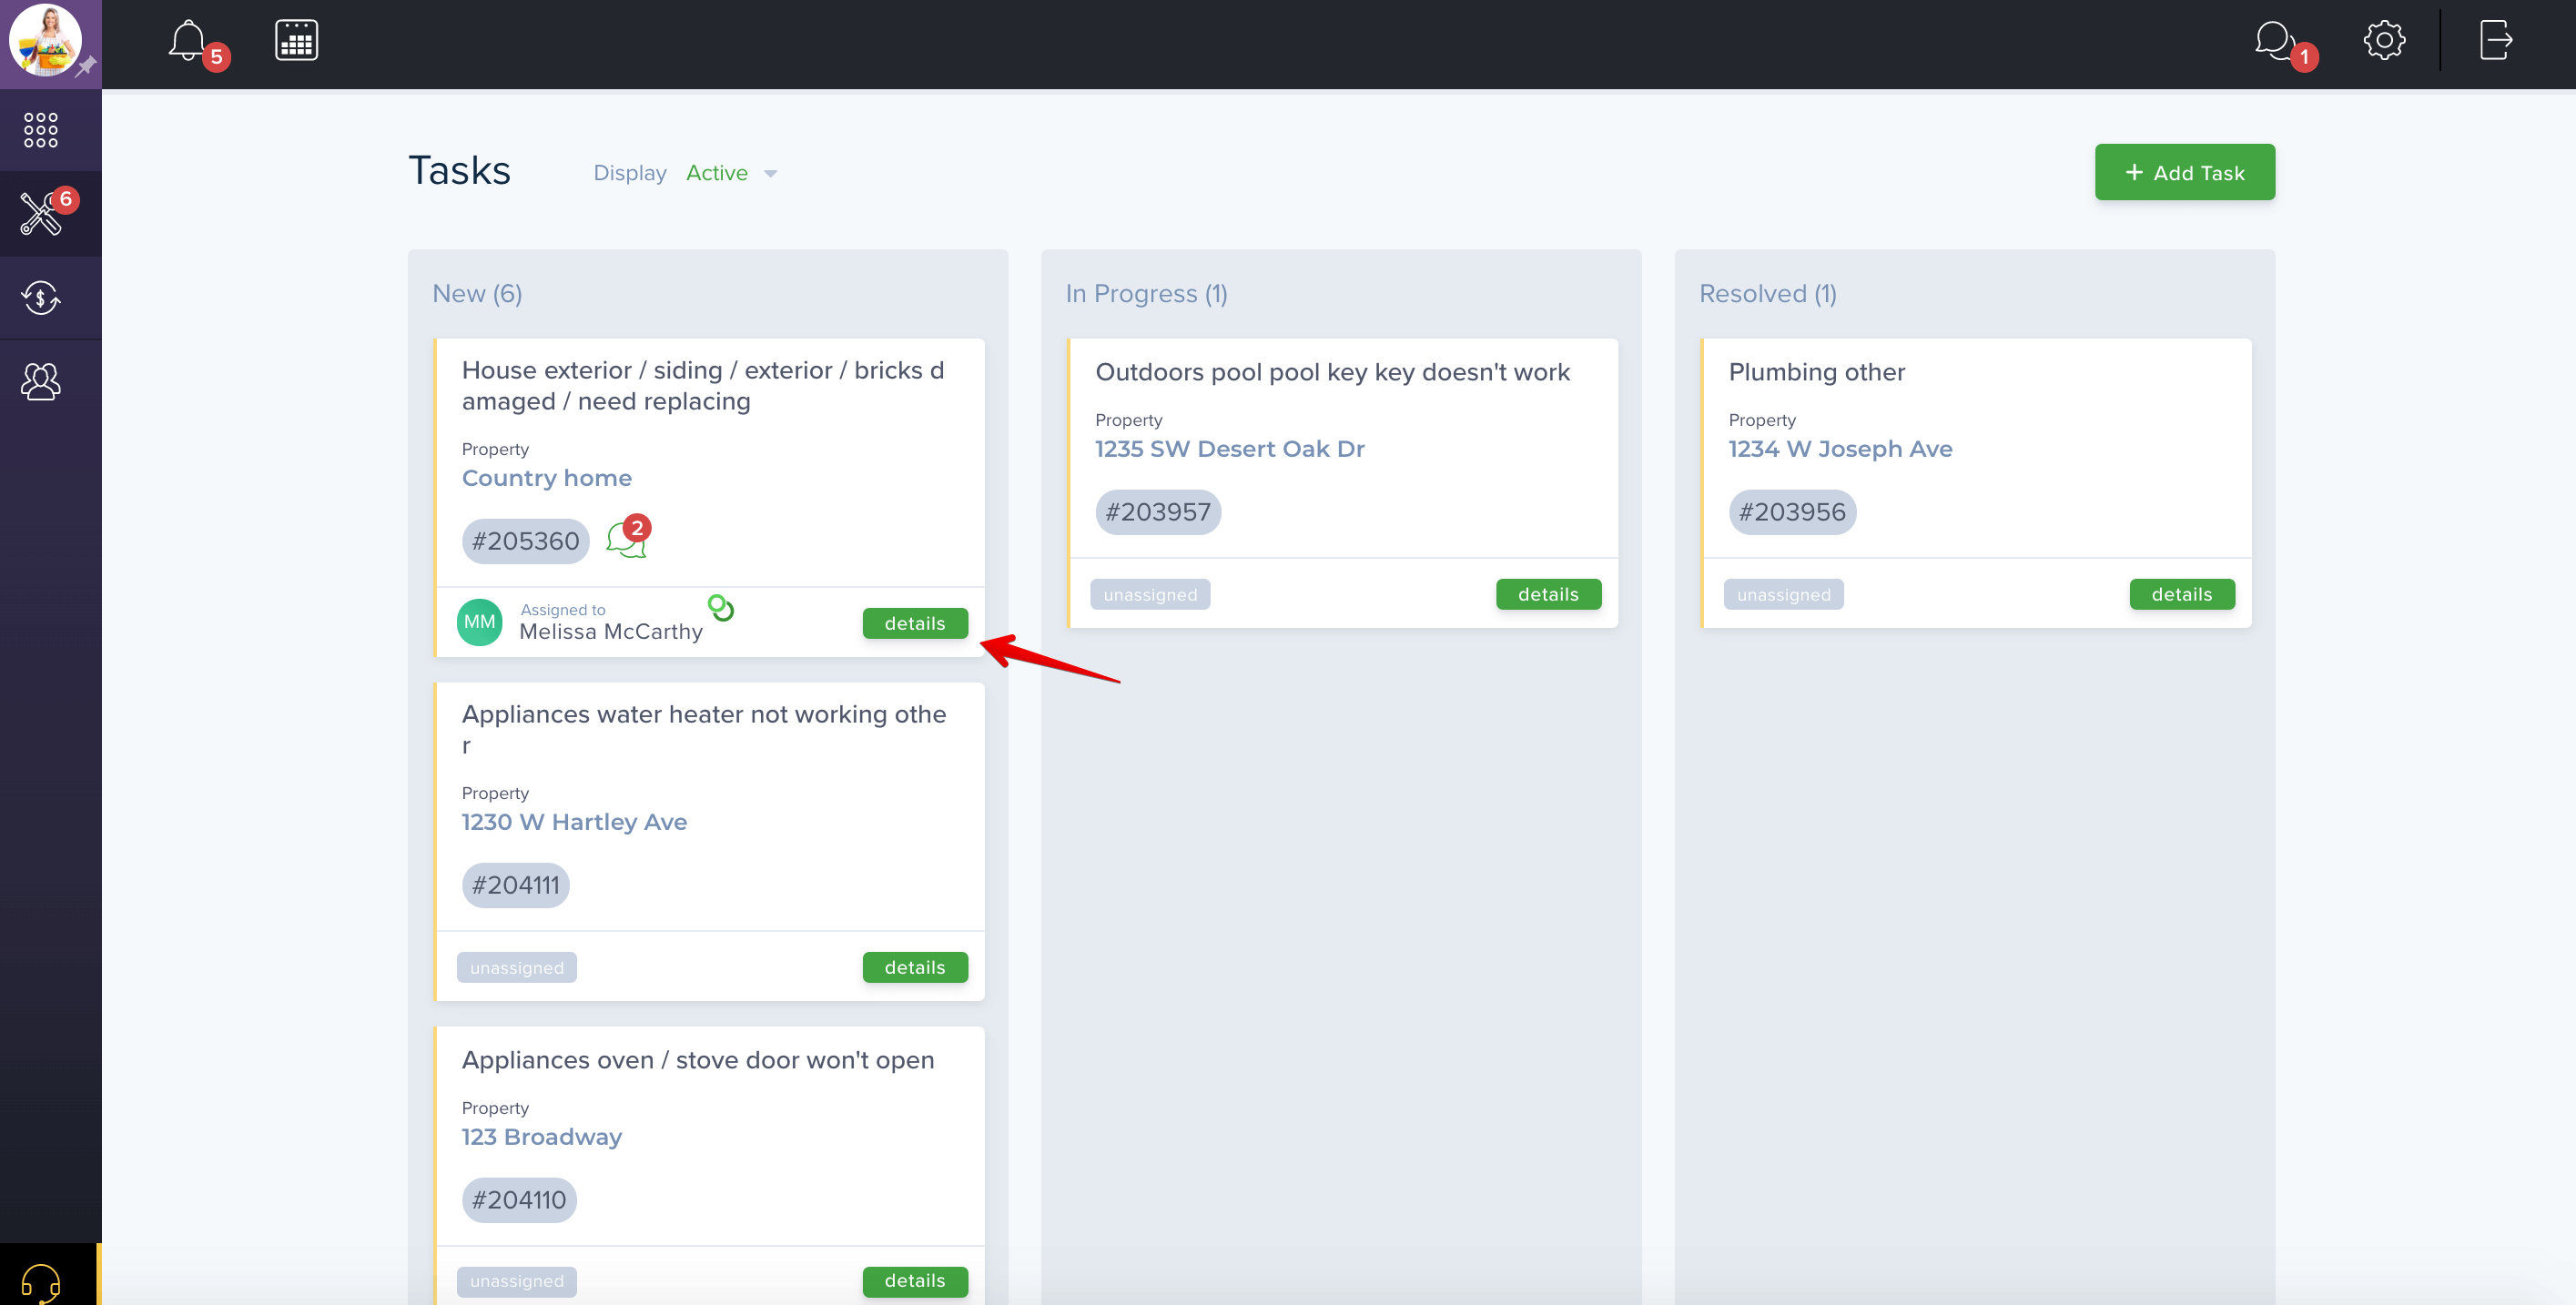The height and width of the screenshot is (1305, 2576).
Task: Click the Add Task button
Action: [2184, 172]
